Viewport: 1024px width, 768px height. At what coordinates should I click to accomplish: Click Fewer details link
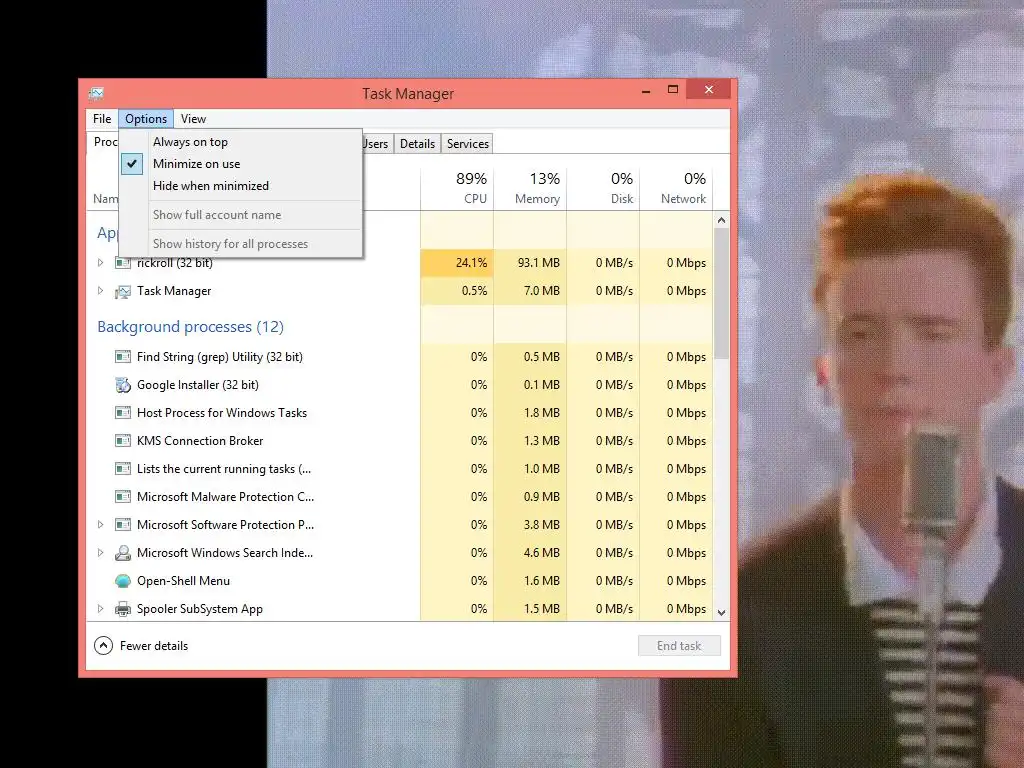[x=154, y=646]
